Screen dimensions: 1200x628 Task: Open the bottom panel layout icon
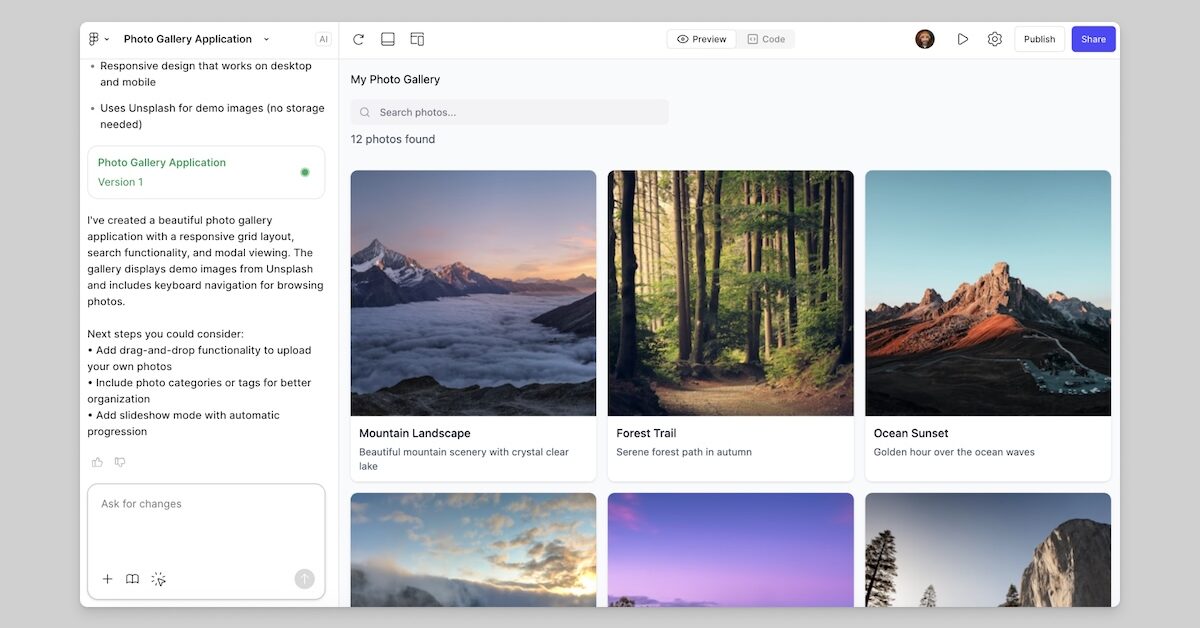[387, 38]
